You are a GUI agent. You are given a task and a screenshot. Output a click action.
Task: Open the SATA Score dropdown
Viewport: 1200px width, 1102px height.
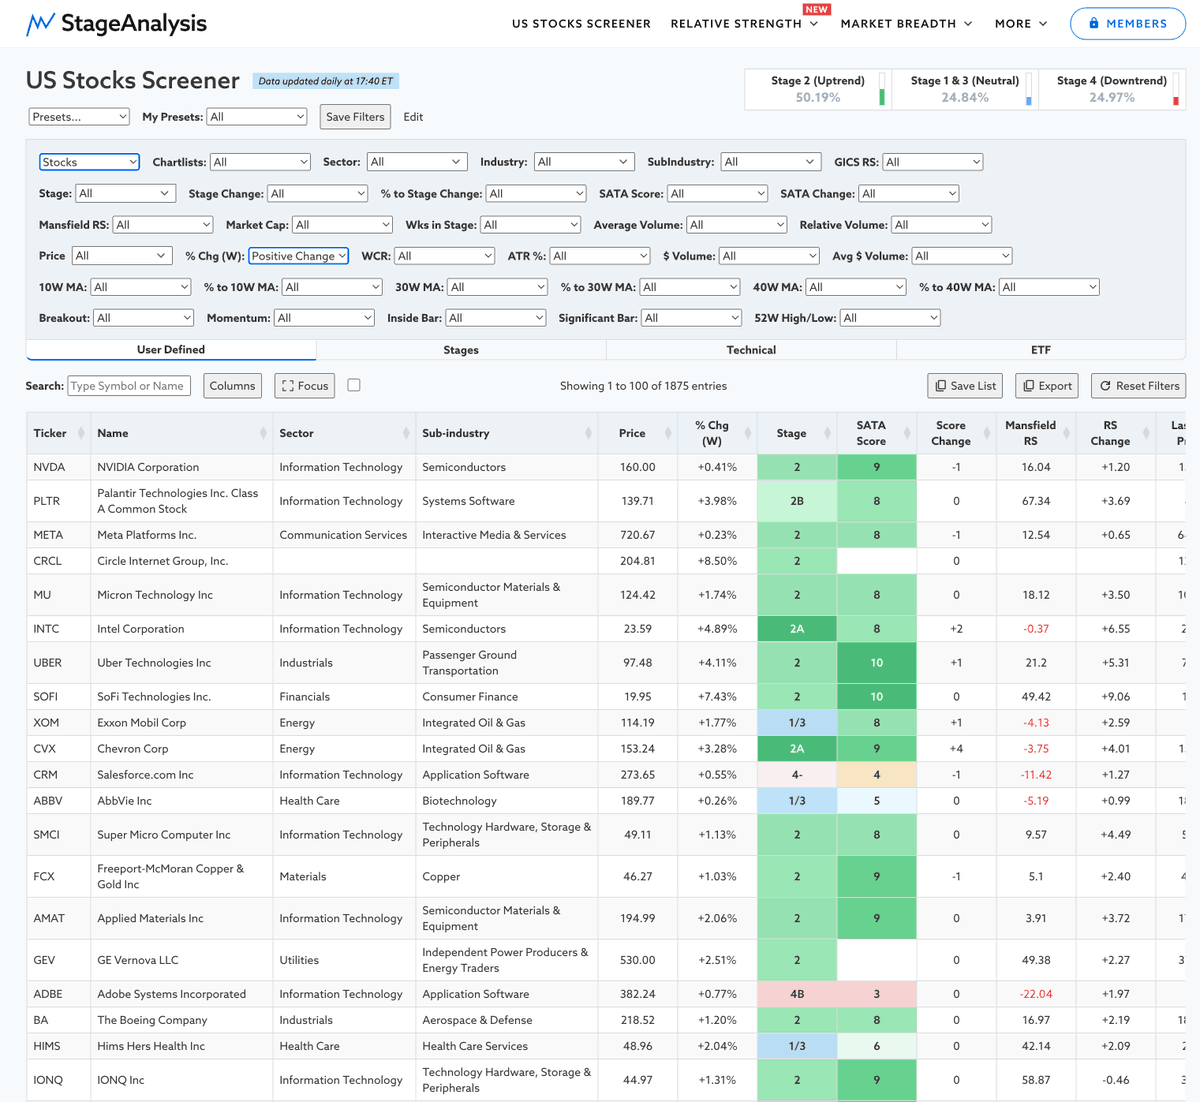pyautogui.click(x=718, y=194)
